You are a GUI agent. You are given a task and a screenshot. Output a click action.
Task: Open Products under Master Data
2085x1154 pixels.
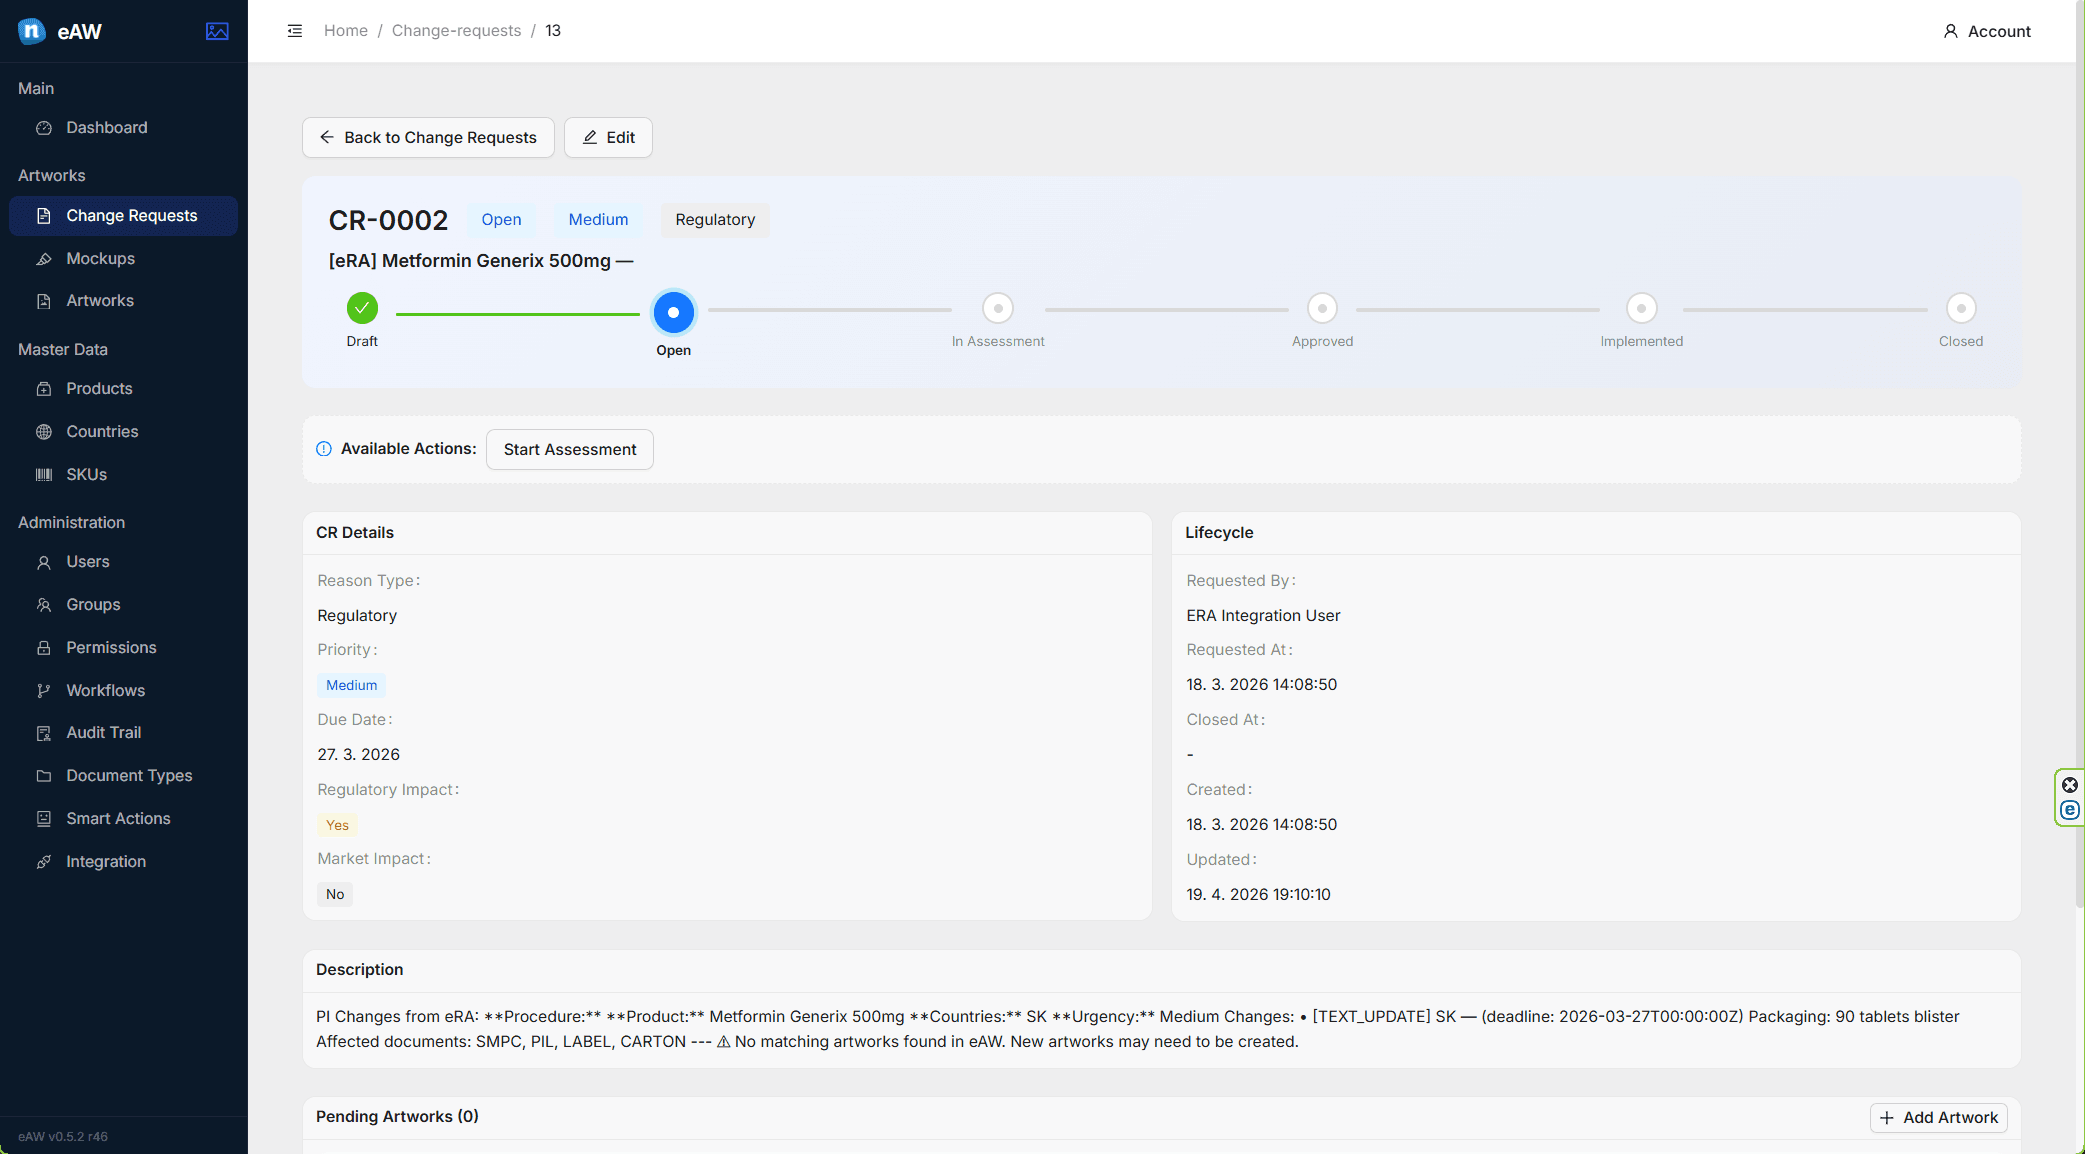[123, 389]
